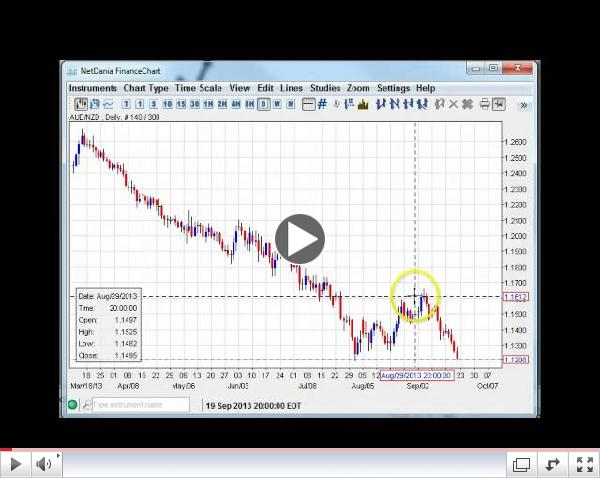
Task: Open the Time Scale menu
Action: pyautogui.click(x=199, y=88)
